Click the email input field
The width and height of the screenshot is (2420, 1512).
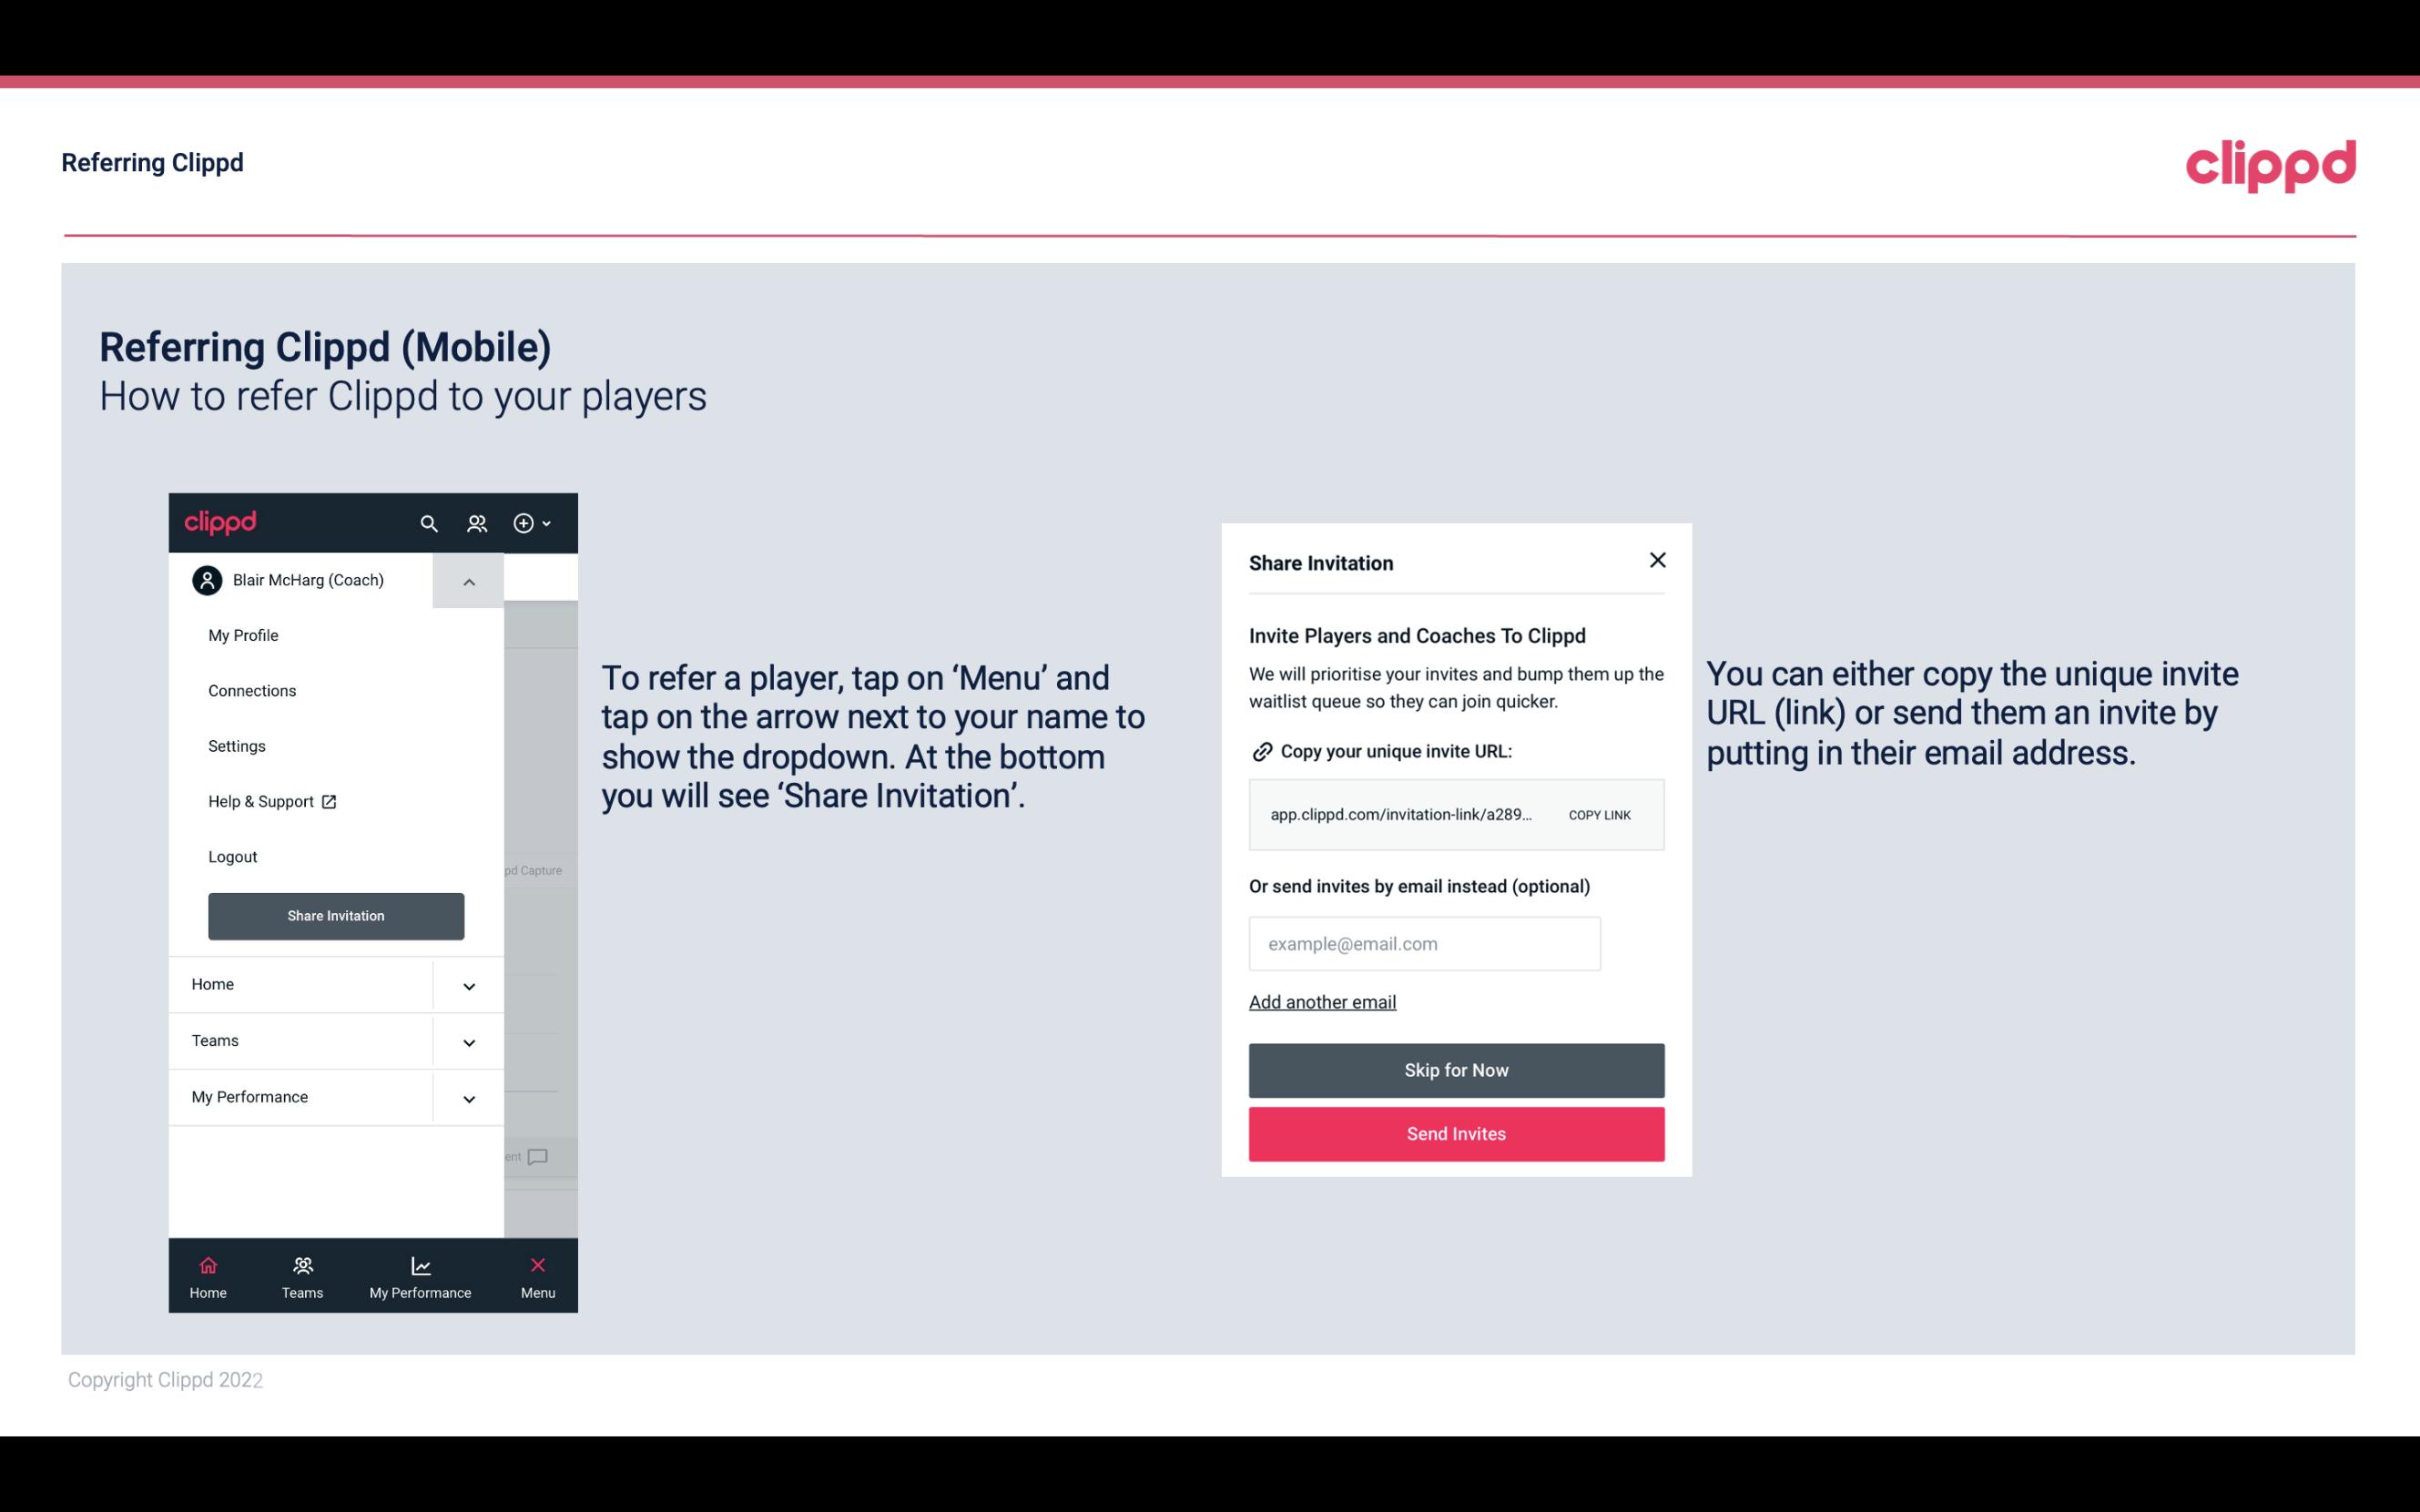coord(1425,942)
